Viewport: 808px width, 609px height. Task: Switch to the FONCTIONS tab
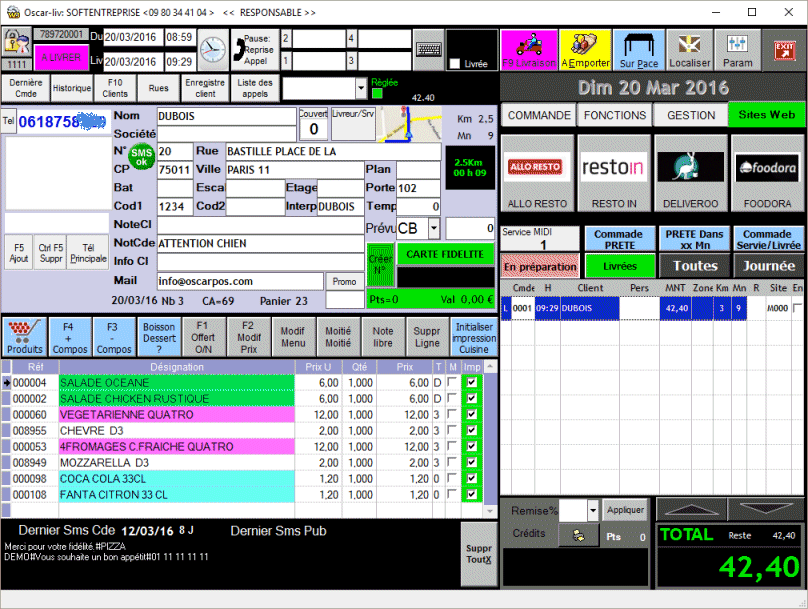coord(615,115)
